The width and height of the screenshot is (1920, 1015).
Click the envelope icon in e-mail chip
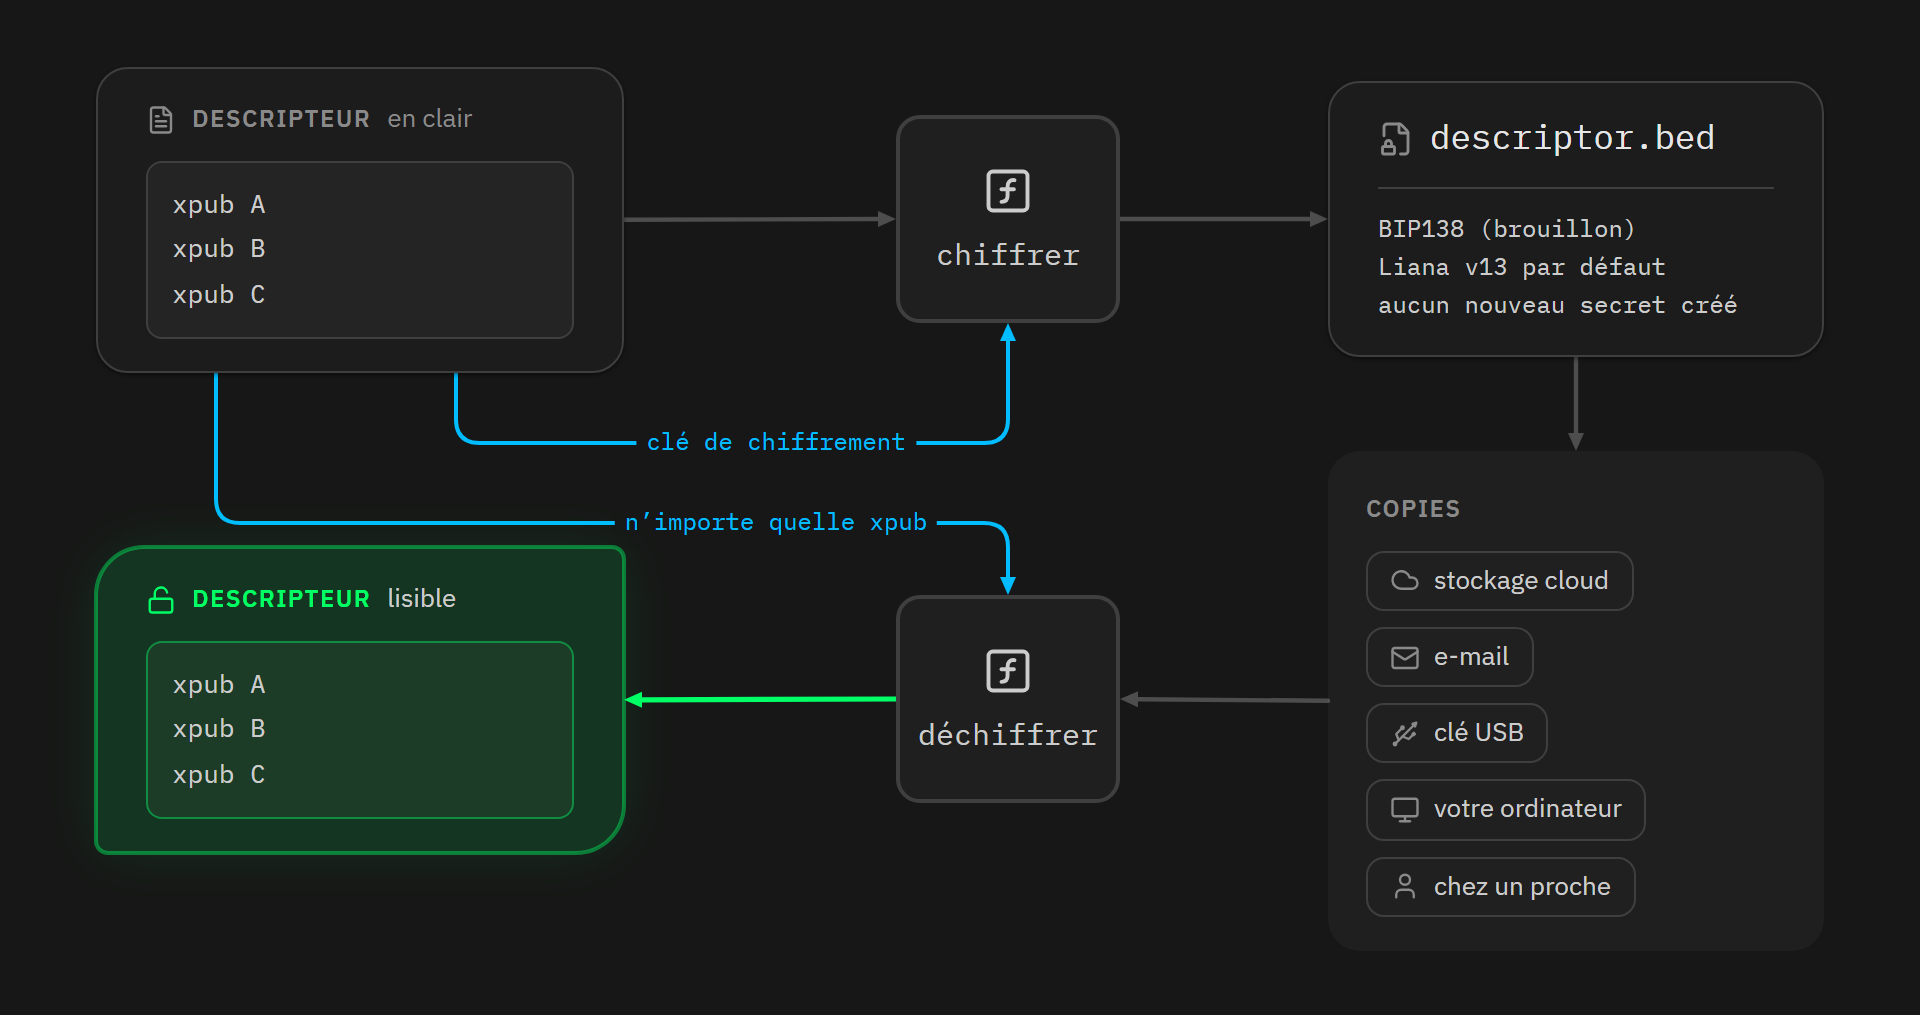click(1405, 657)
